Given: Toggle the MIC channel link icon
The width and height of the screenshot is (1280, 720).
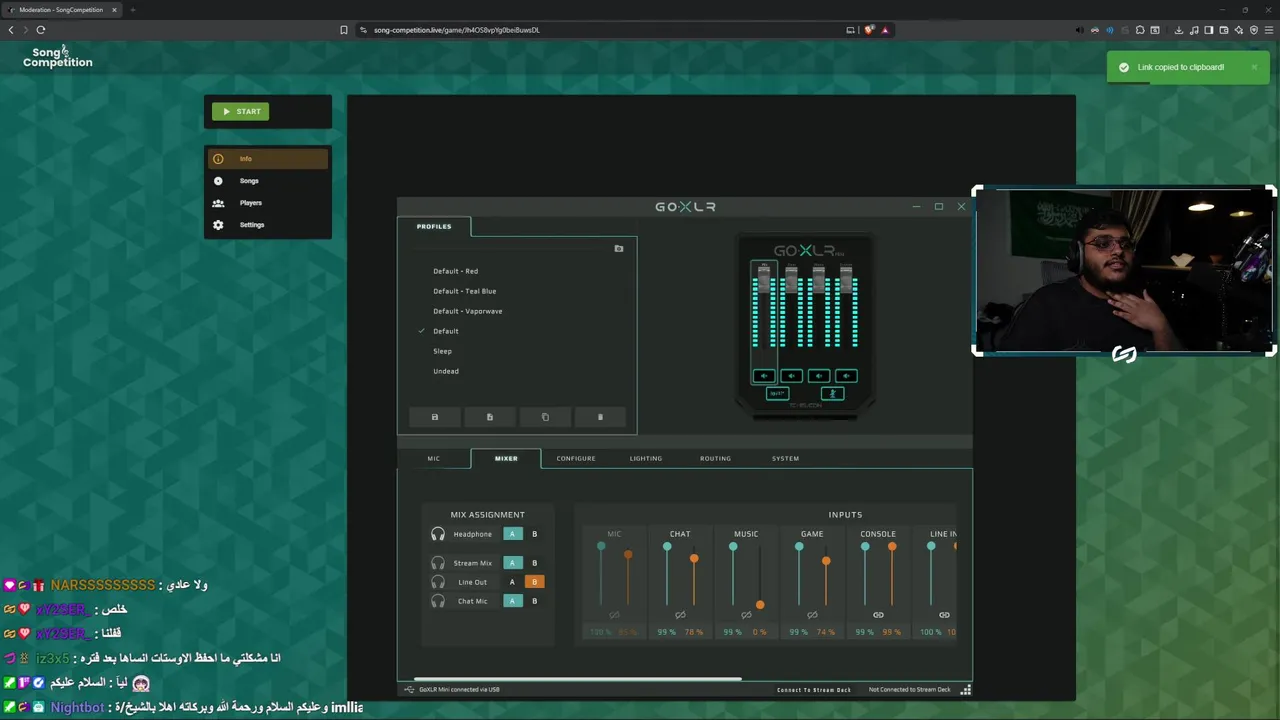Looking at the screenshot, I should pos(614,615).
